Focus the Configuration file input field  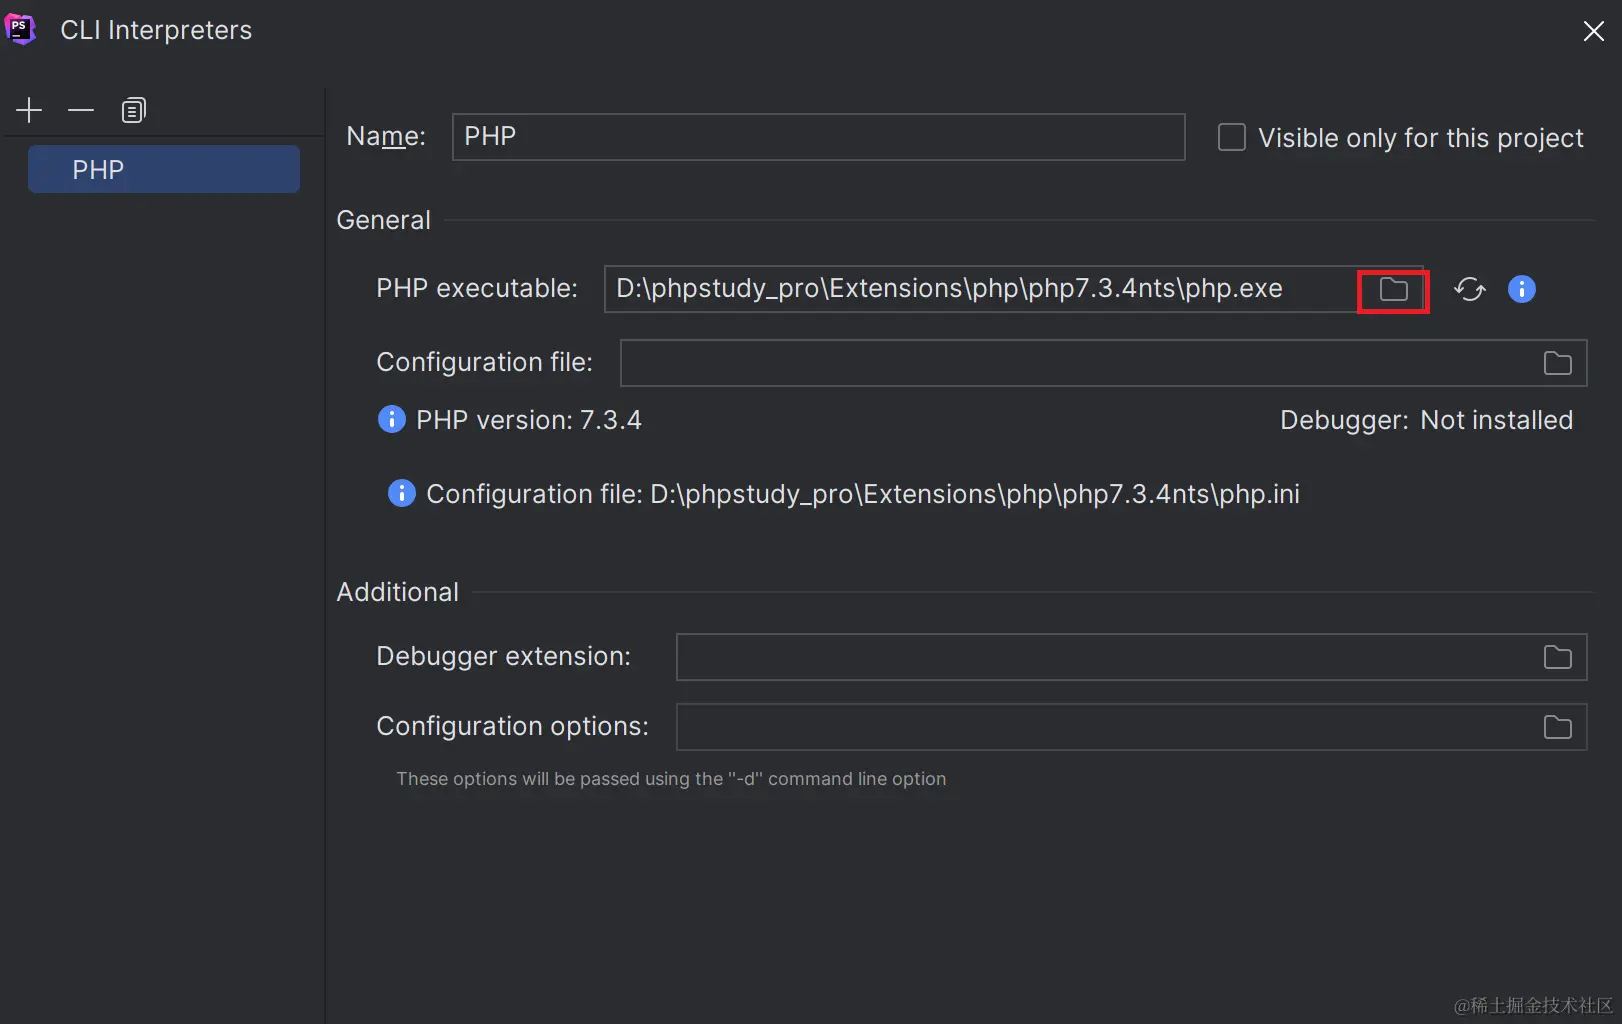(1078, 364)
